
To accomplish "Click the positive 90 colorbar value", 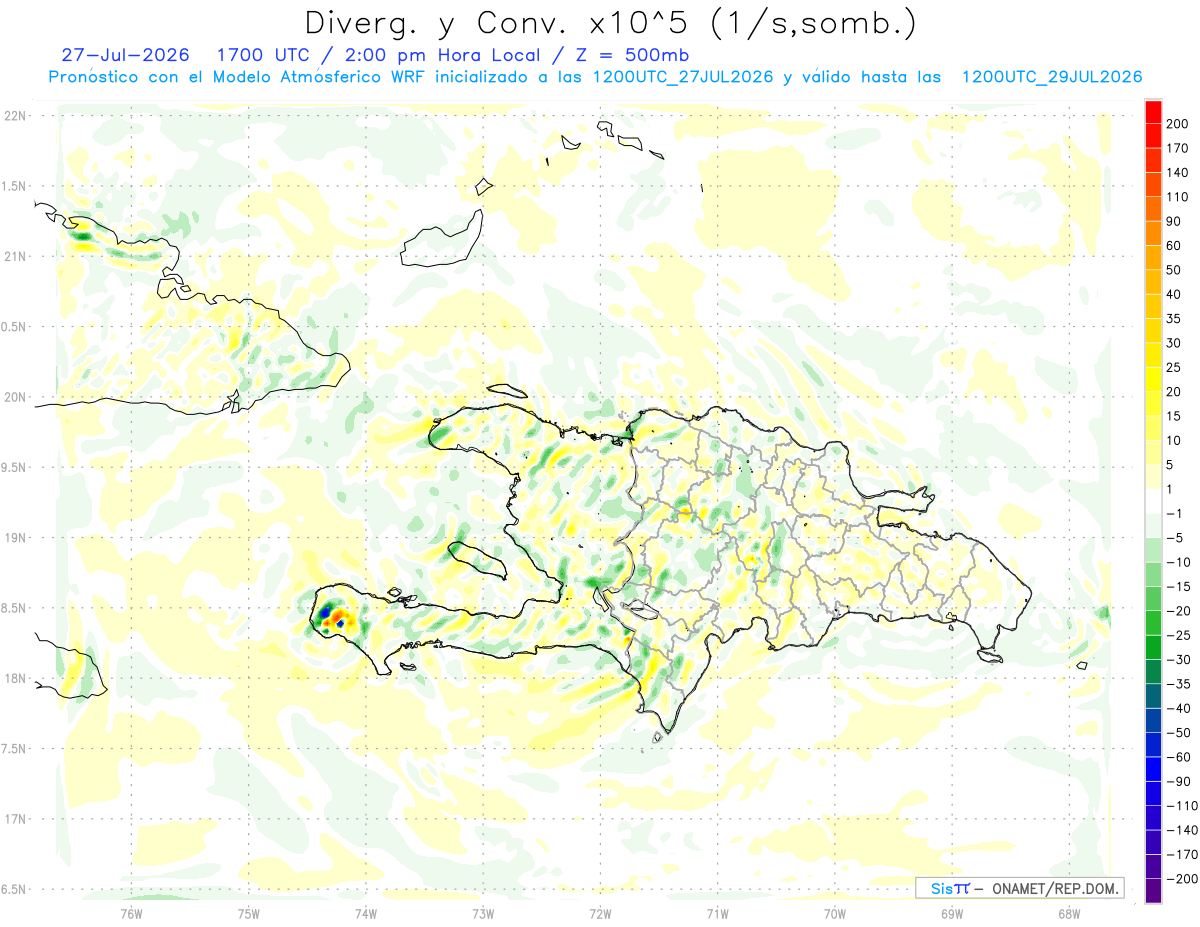I will pos(1174,221).
